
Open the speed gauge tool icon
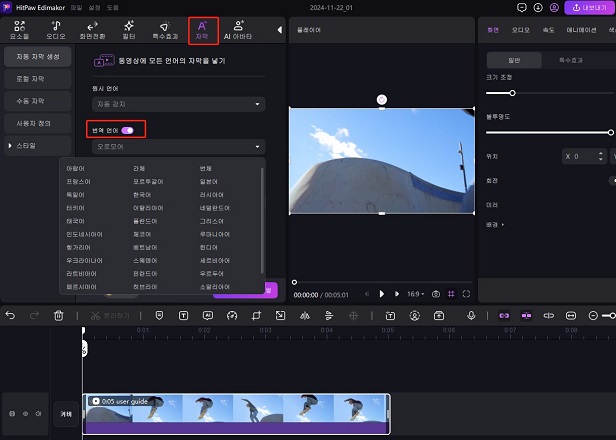[x=231, y=315]
